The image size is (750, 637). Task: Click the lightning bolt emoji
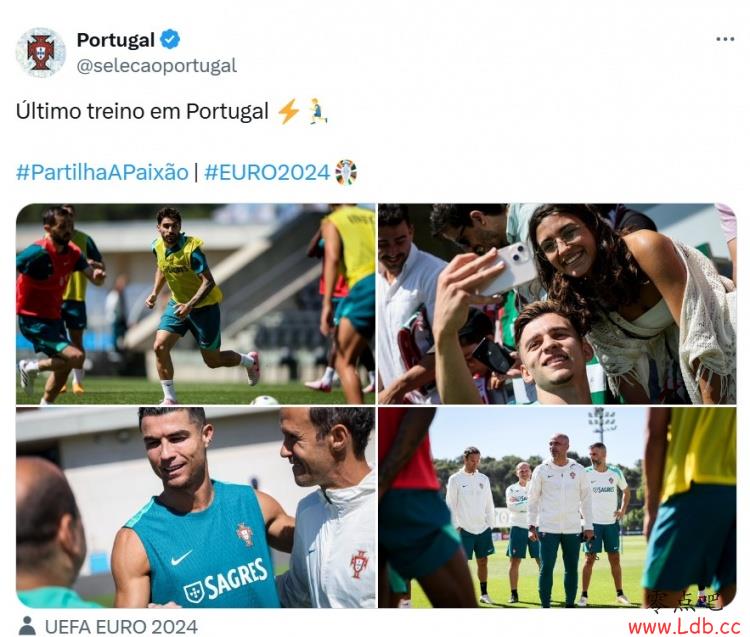tap(288, 111)
